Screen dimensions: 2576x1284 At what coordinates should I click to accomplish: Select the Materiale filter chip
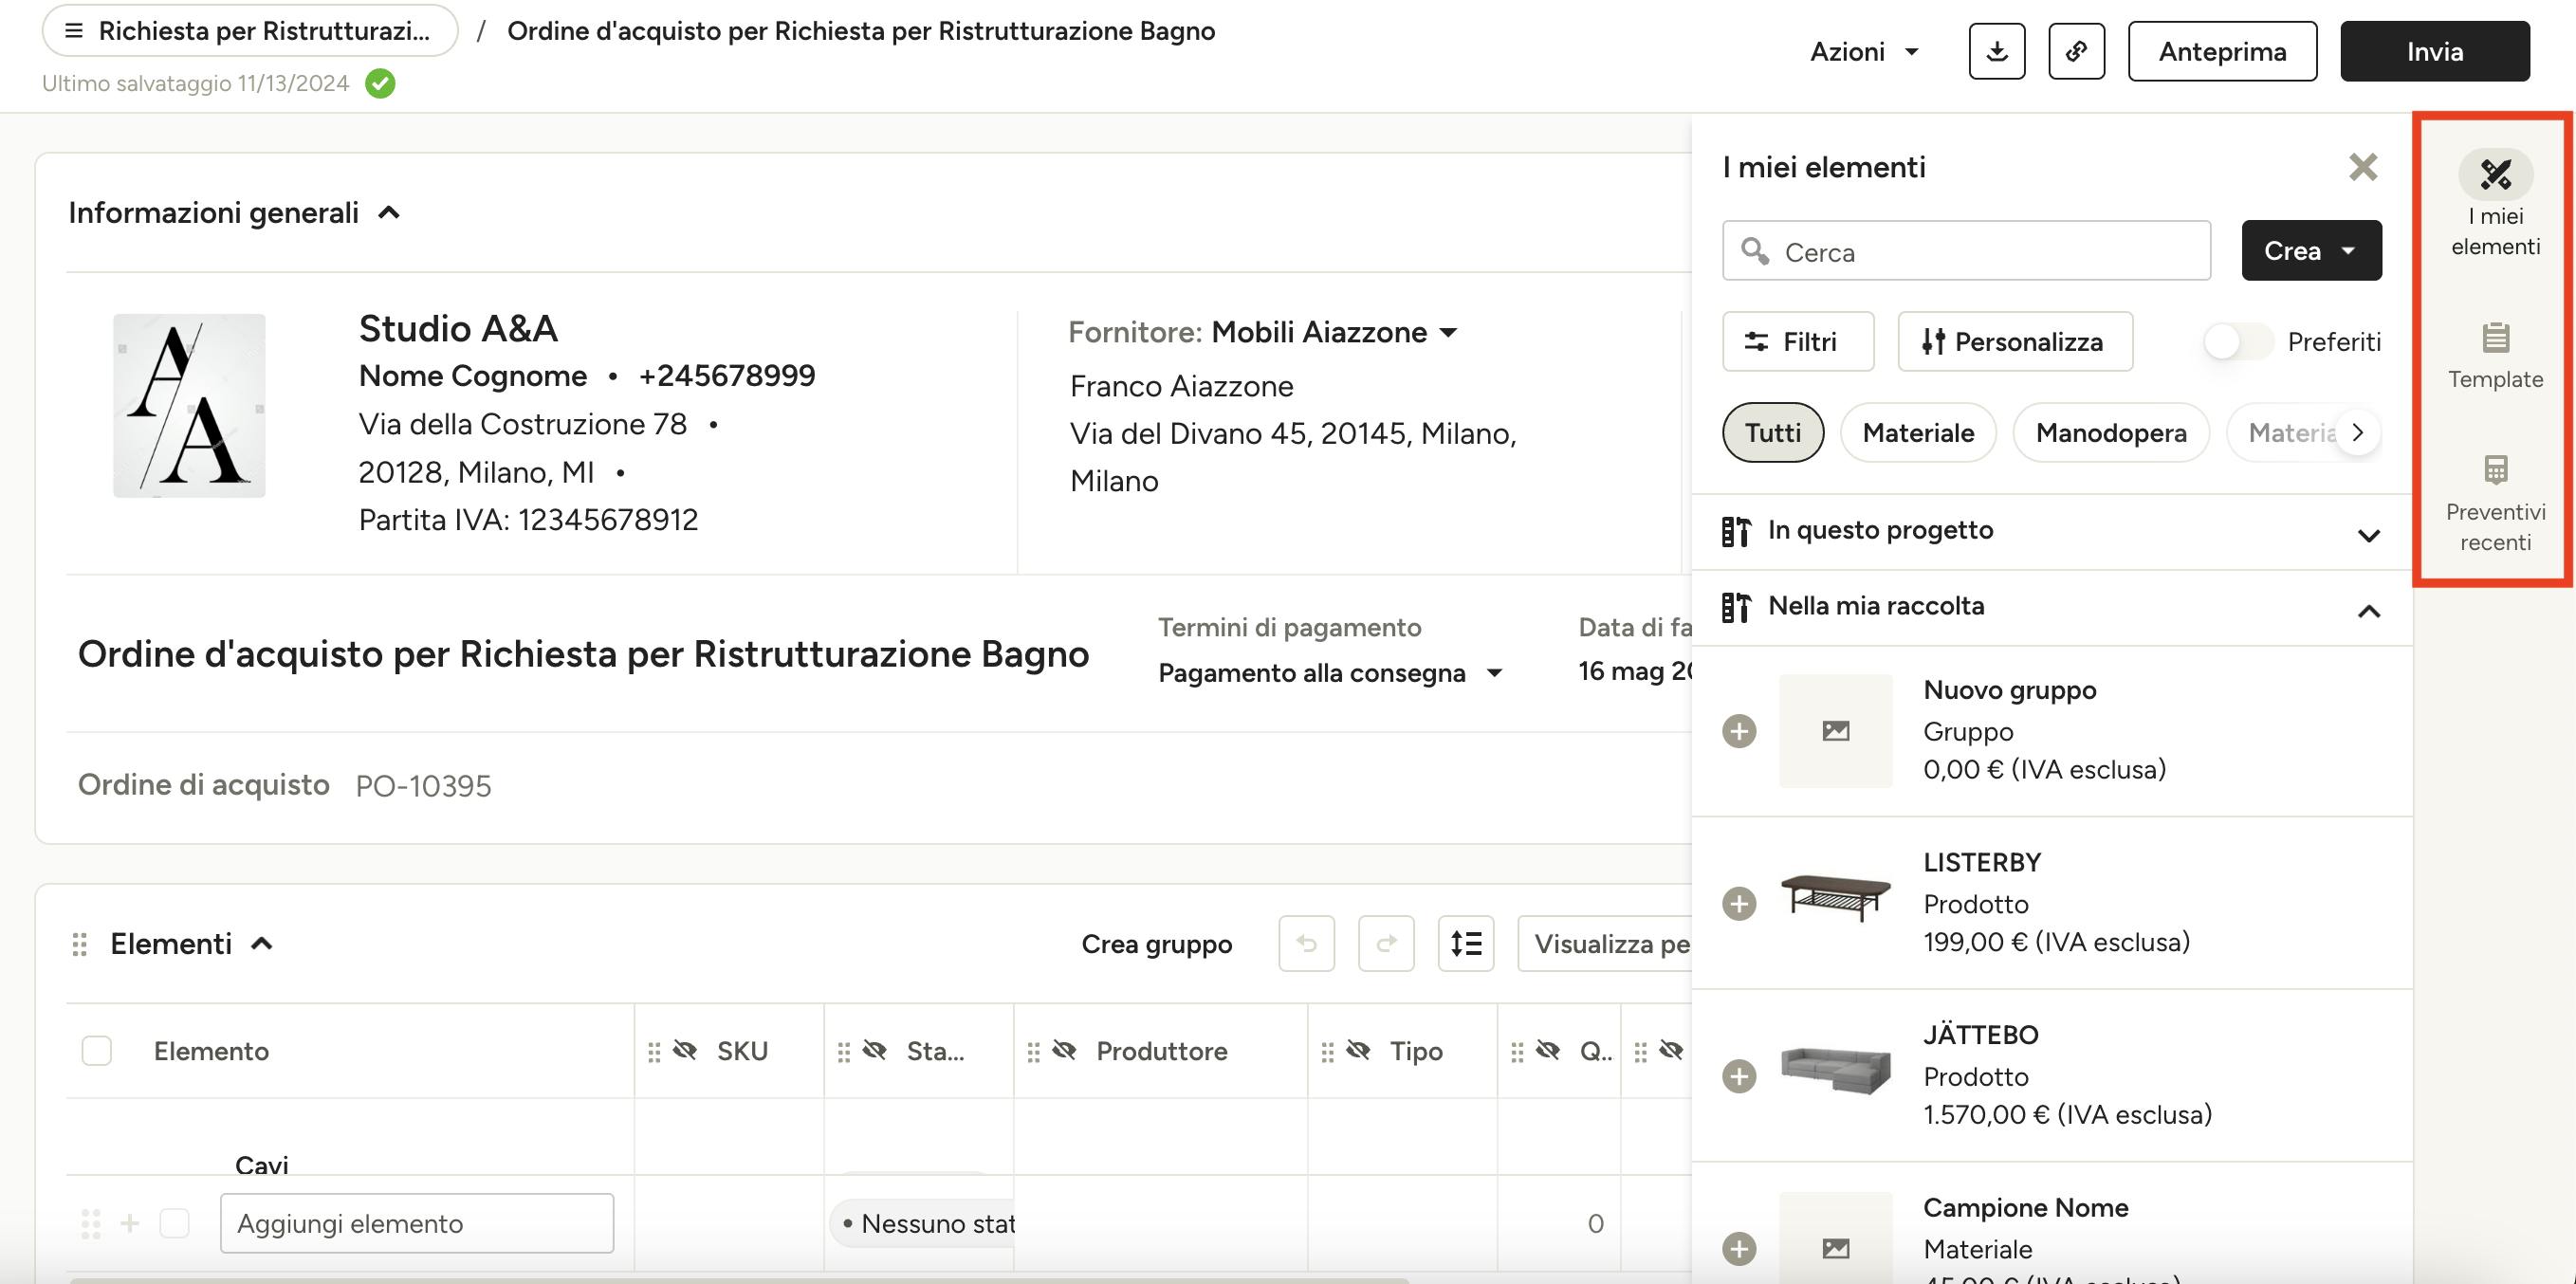[x=1918, y=432]
